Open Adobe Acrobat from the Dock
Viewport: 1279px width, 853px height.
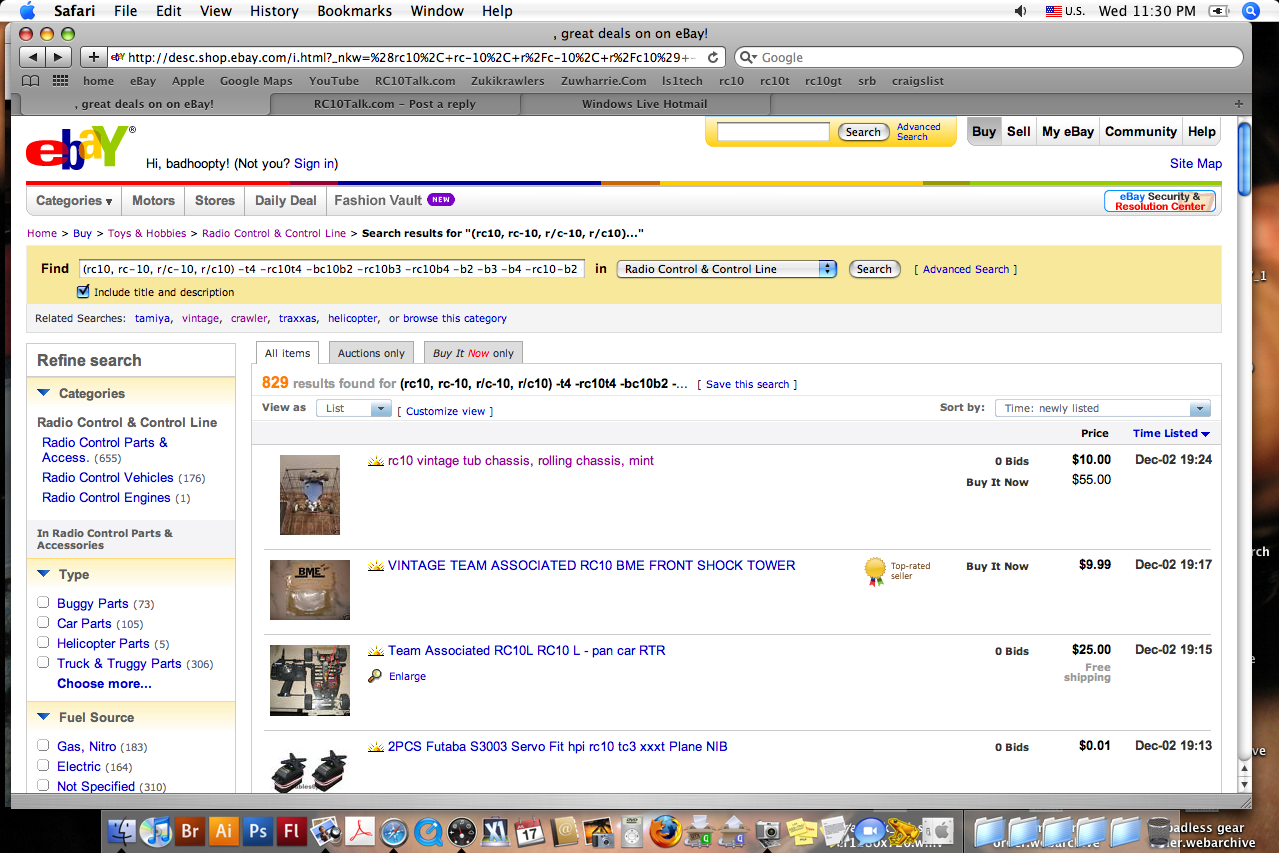click(x=360, y=831)
